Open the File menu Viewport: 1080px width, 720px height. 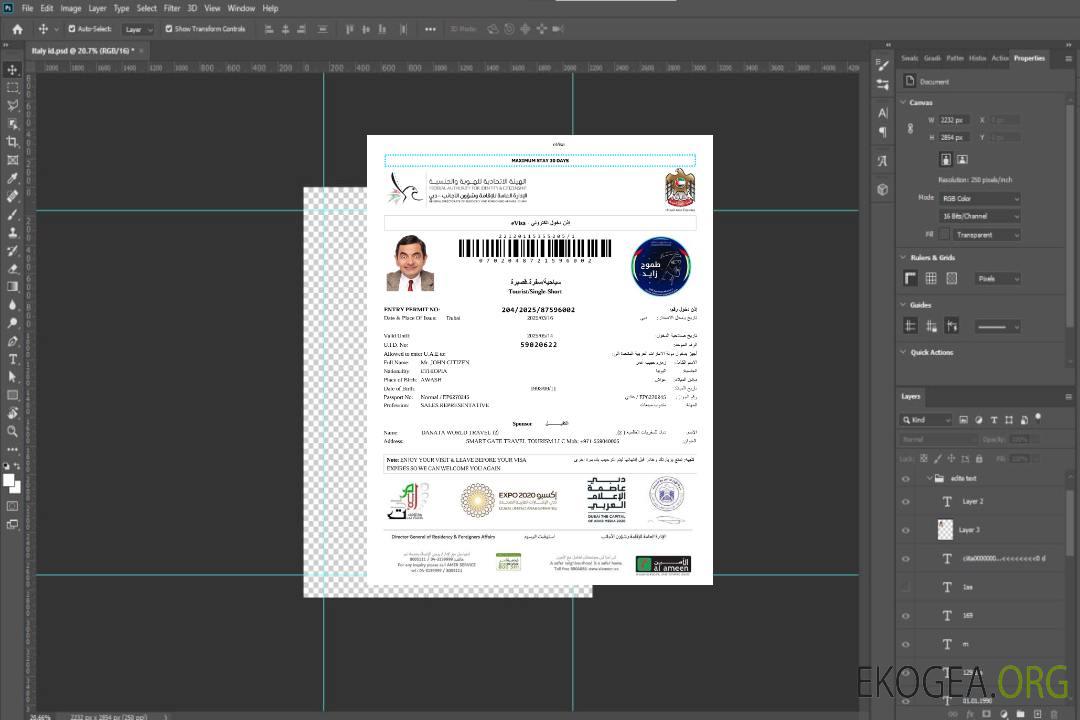click(28, 8)
